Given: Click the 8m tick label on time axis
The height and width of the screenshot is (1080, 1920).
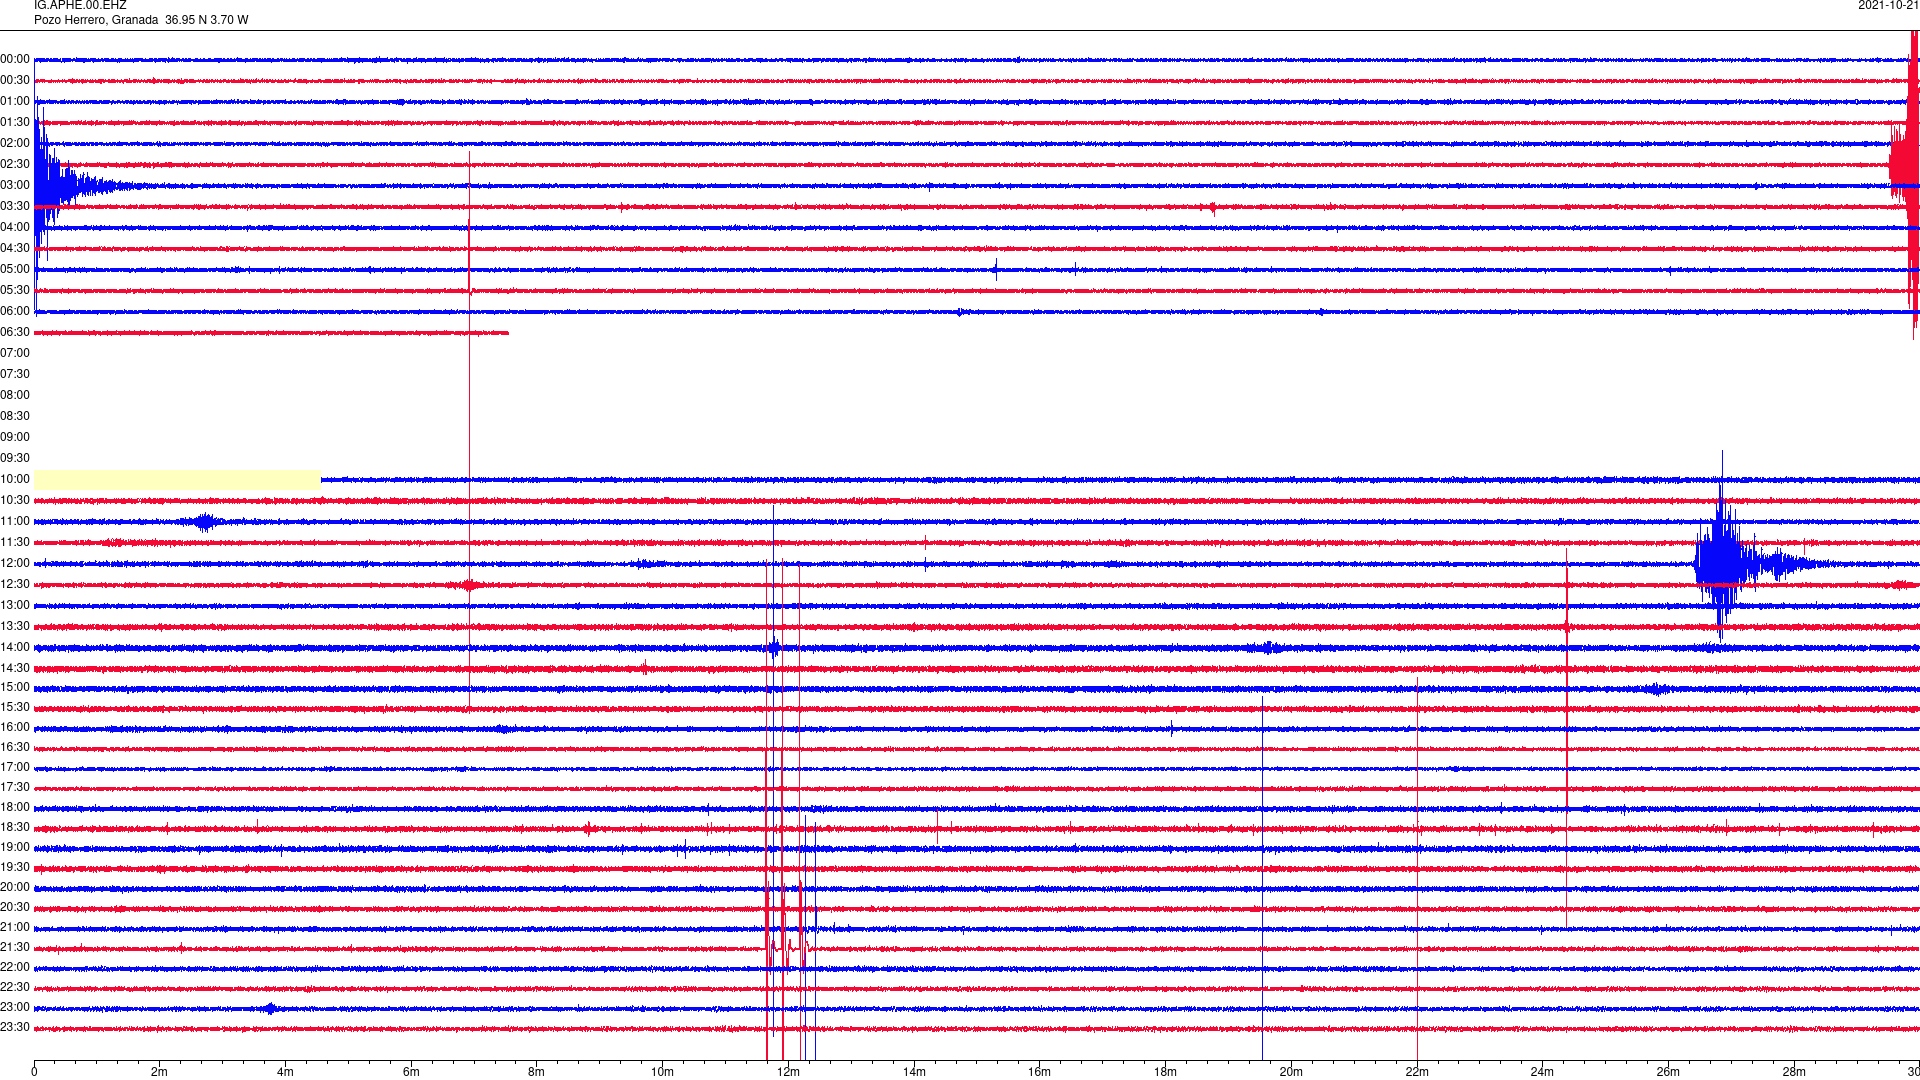Looking at the screenshot, I should click(537, 1072).
